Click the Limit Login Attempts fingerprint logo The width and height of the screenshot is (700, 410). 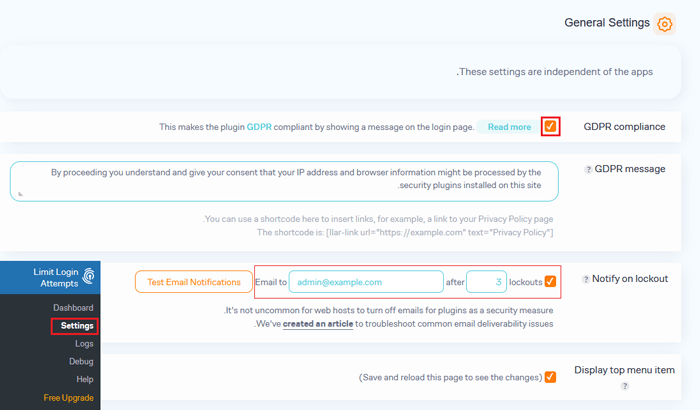[89, 276]
